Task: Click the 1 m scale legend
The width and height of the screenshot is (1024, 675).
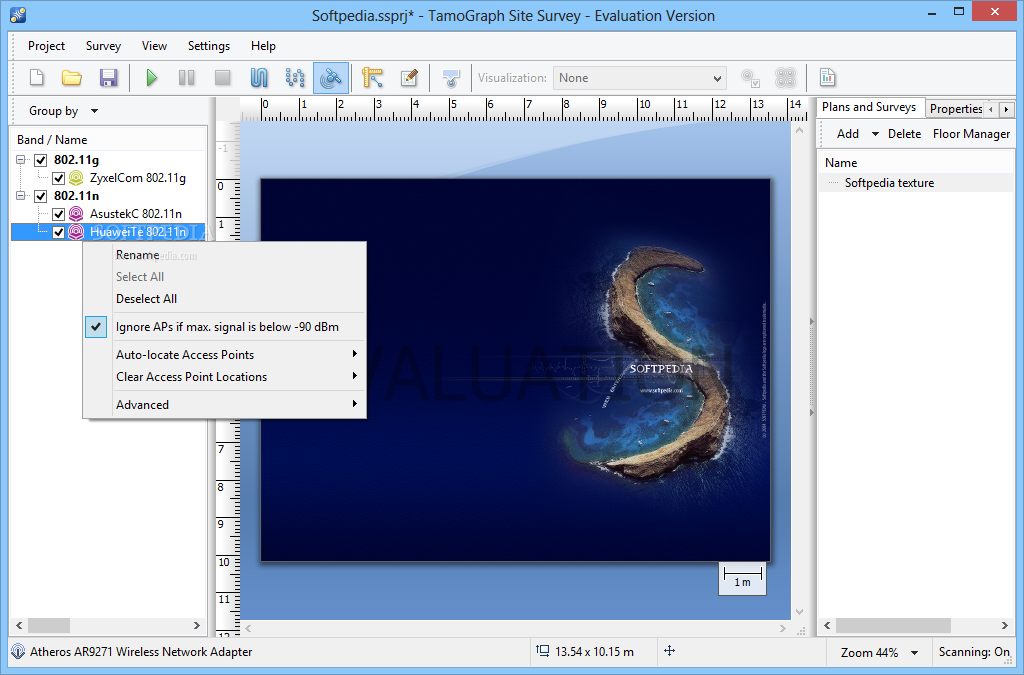Action: [743, 578]
